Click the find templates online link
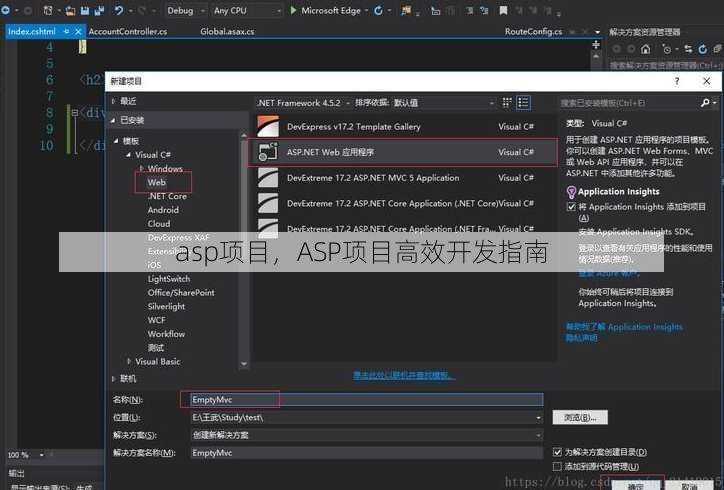Viewport: 724px width, 490px height. [404, 375]
